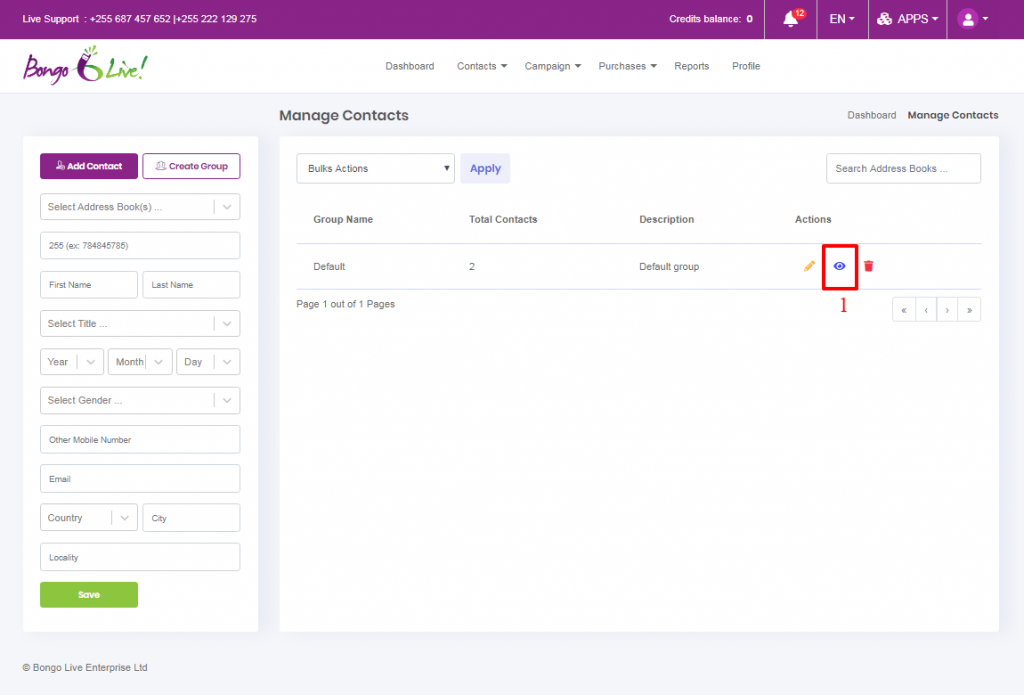Expand the Select Gender dropdown
Viewport: 1024px width, 695px height.
click(x=139, y=400)
